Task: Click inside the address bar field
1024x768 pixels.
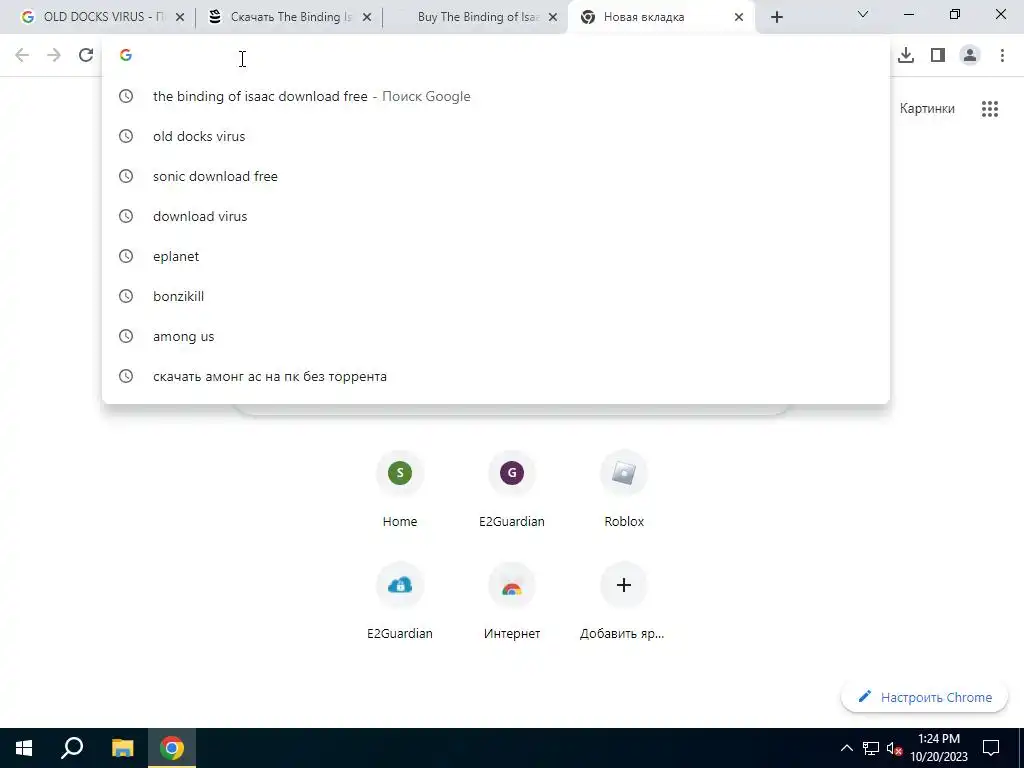Action: tap(496, 56)
